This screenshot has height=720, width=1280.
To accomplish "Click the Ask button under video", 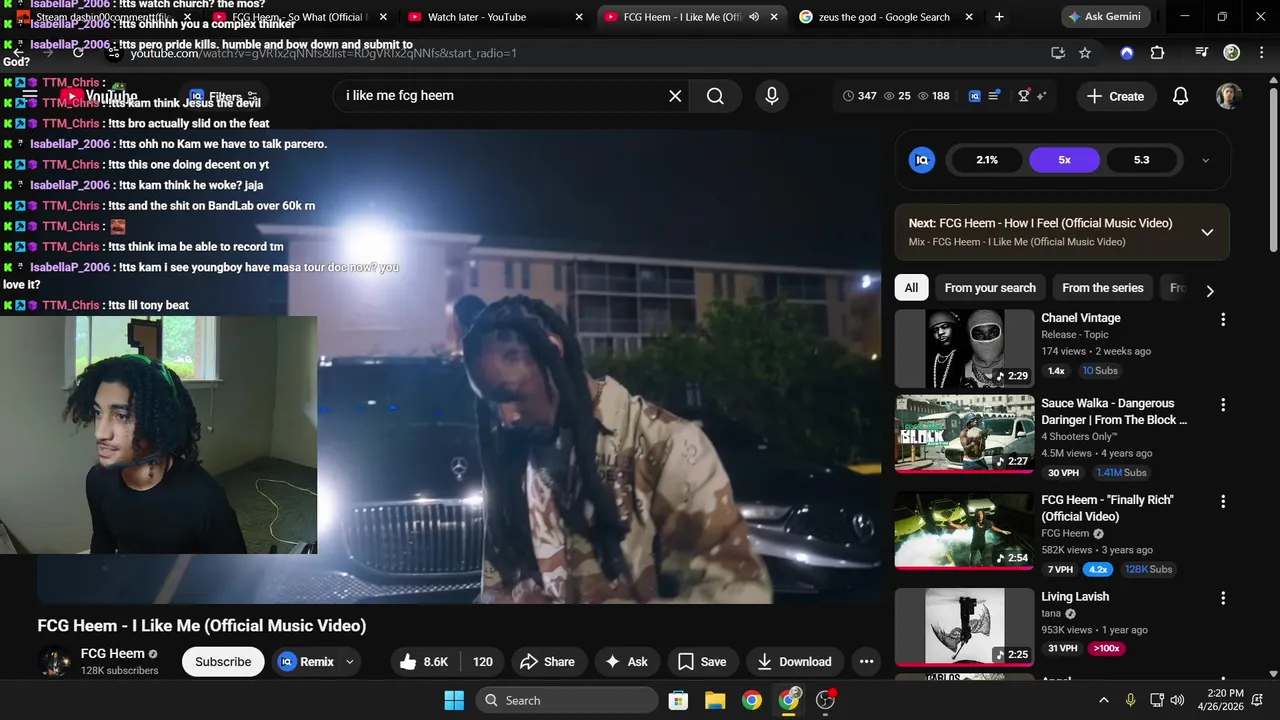I will tap(626, 661).
